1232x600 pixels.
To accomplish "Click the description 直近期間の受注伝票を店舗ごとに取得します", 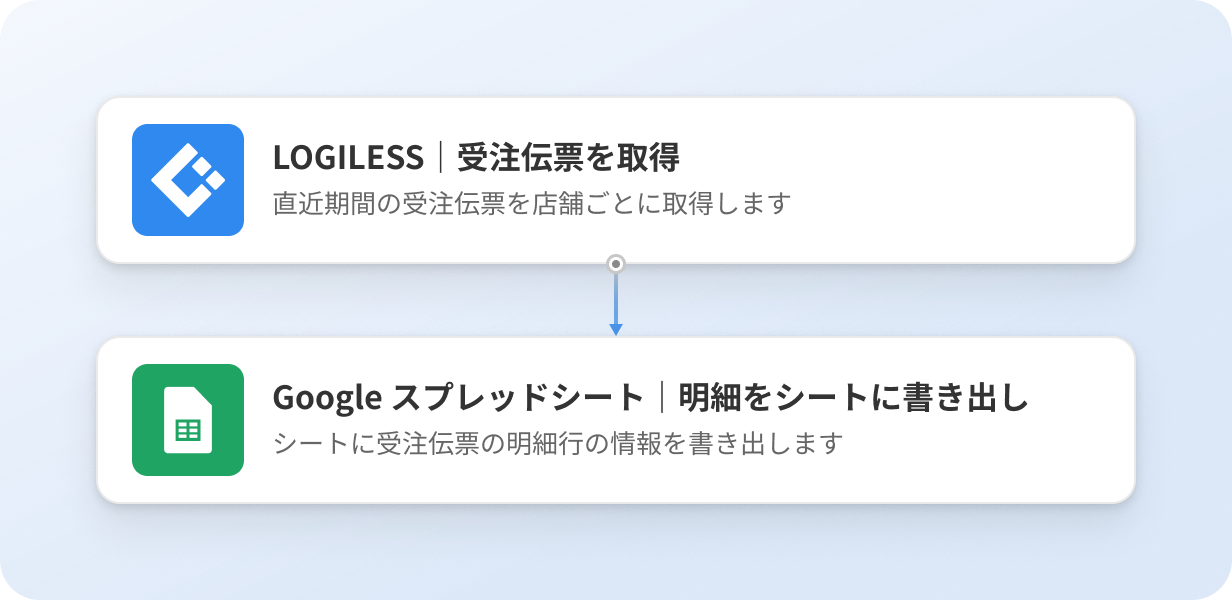I will 532,204.
